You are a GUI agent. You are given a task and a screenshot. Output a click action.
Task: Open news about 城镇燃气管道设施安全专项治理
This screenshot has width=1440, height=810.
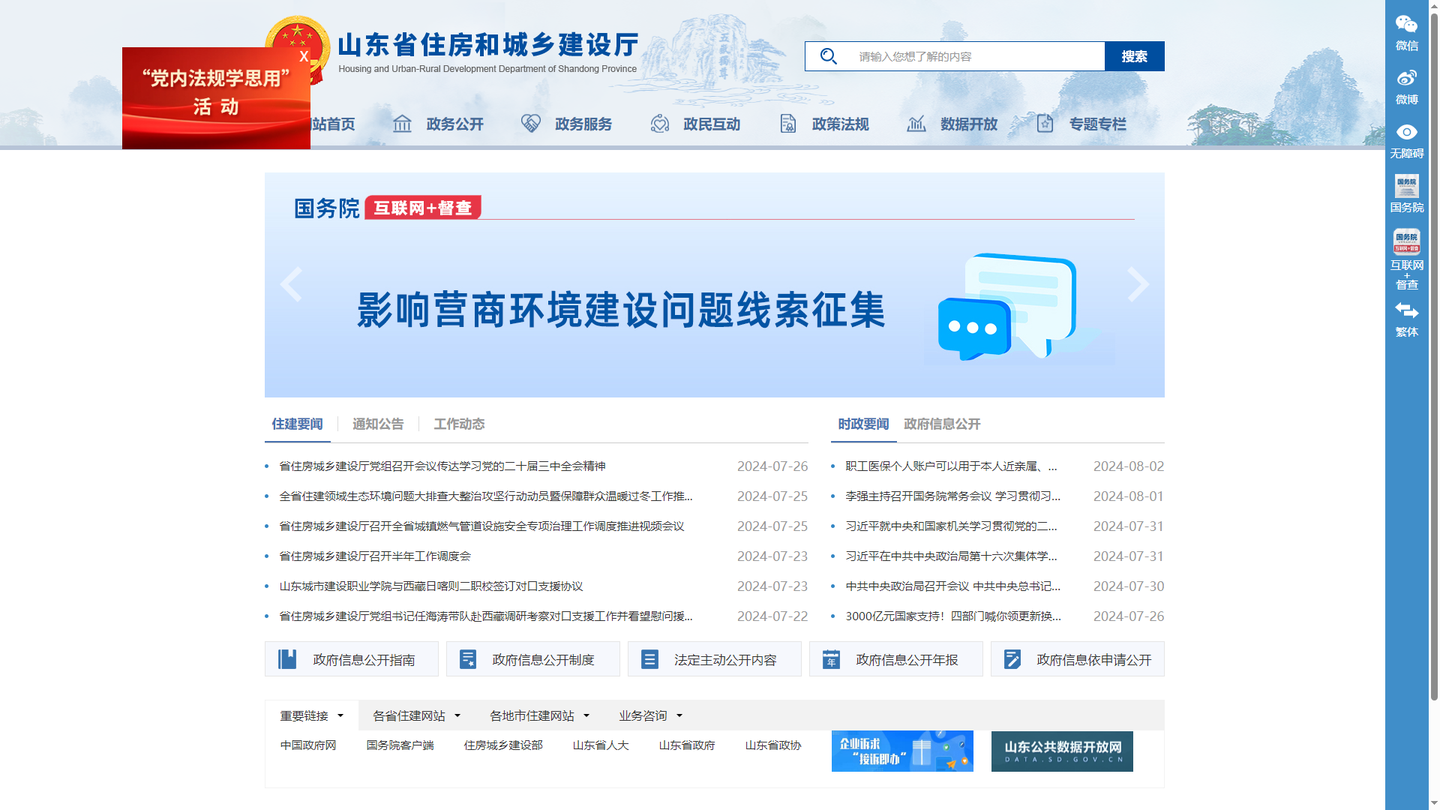(x=481, y=526)
